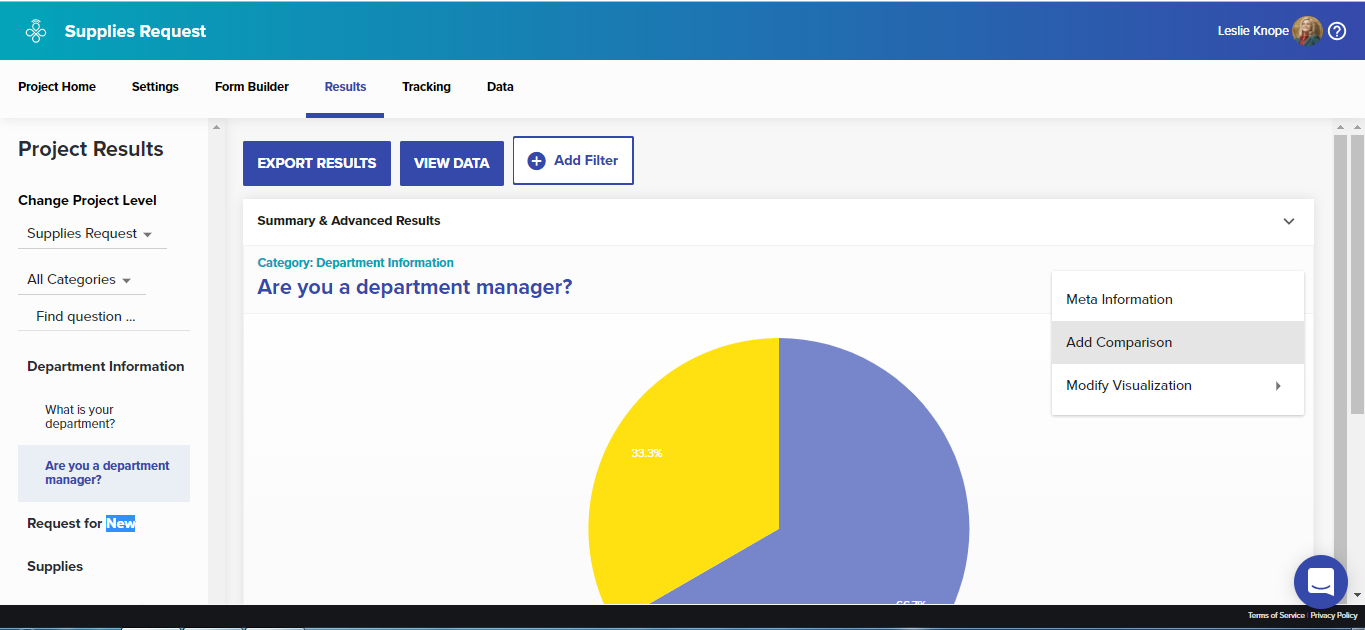Open the Privacy Policy link
Screen dimensions: 1365x630
[x=1334, y=616]
